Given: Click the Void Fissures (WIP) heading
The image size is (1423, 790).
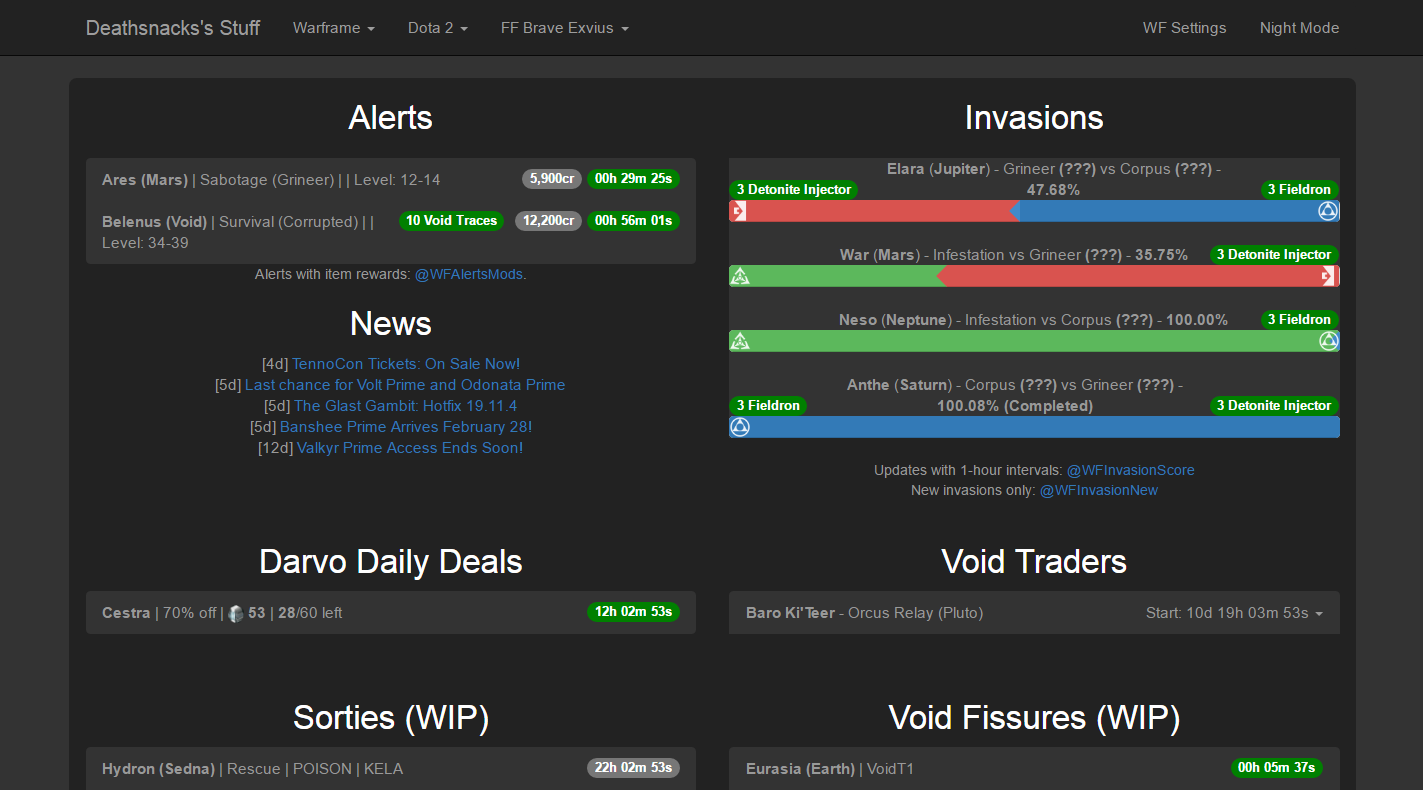Looking at the screenshot, I should point(1034,718).
